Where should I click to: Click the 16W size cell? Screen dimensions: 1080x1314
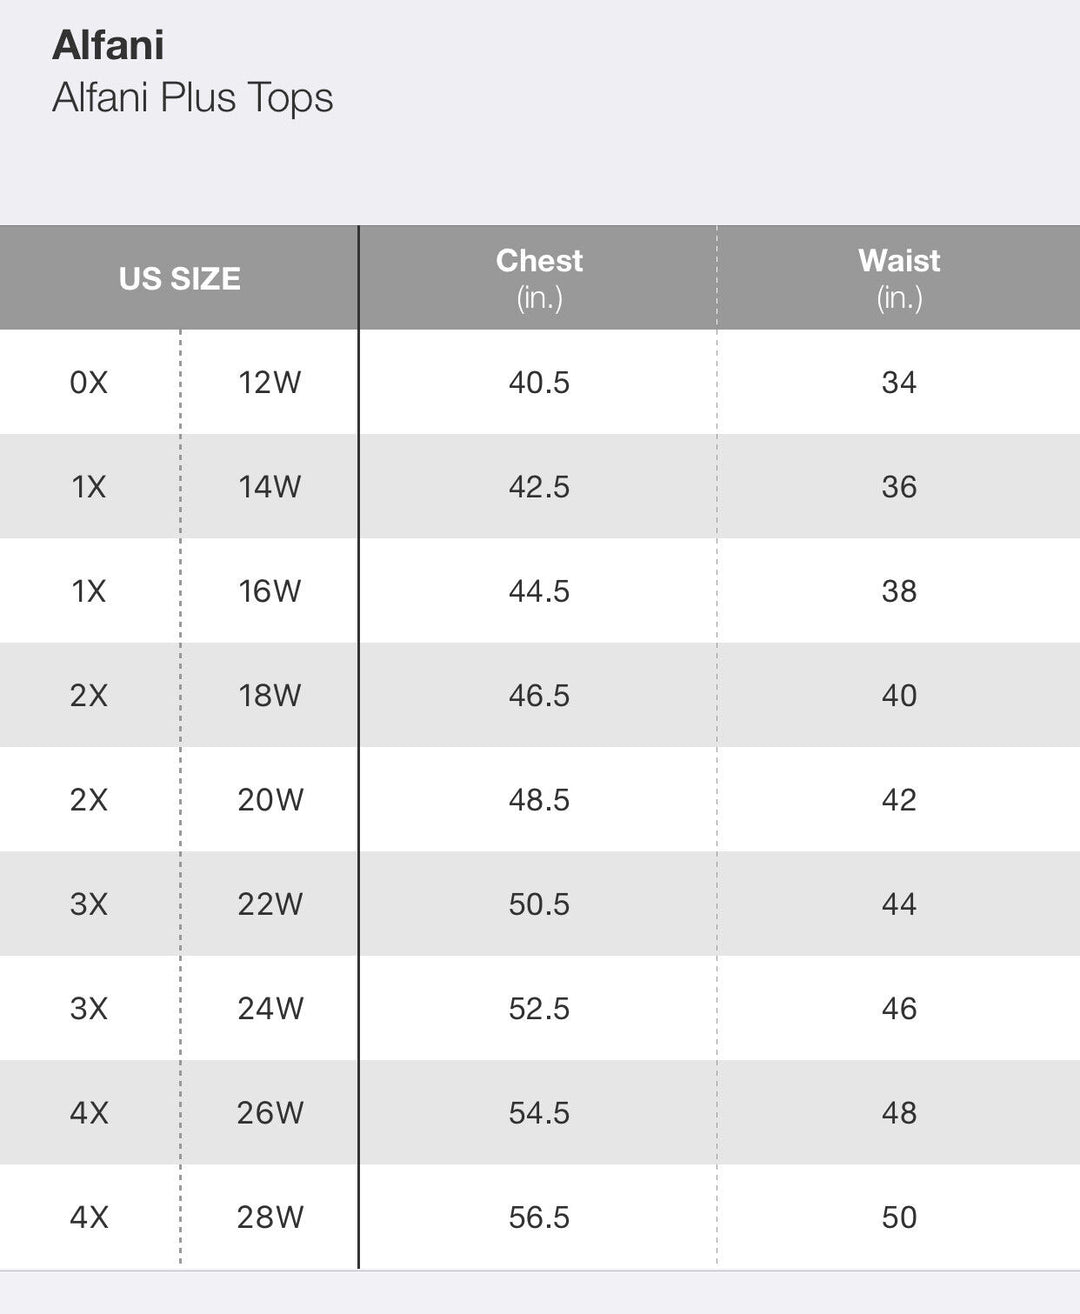[x=270, y=591]
